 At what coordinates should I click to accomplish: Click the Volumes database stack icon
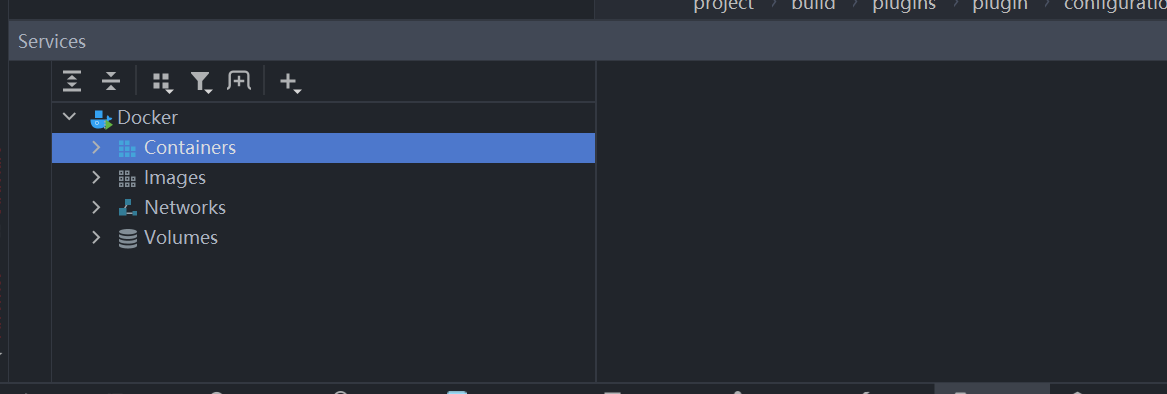(x=128, y=238)
